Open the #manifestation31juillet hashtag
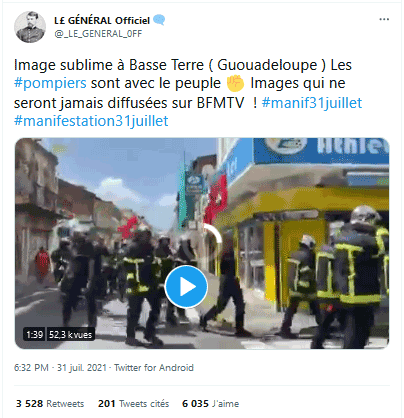Screen dimensions: 404x418 click(x=91, y=121)
